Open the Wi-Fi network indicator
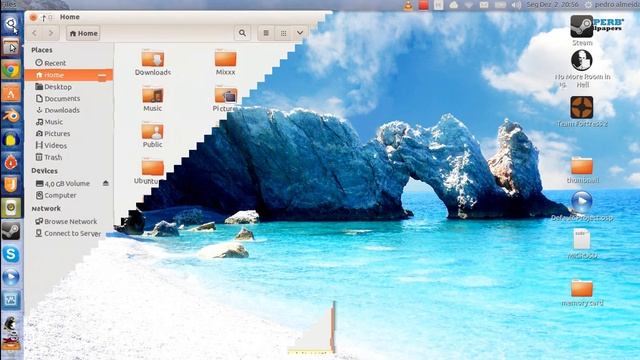The width and height of the screenshot is (640, 360). coord(469,5)
